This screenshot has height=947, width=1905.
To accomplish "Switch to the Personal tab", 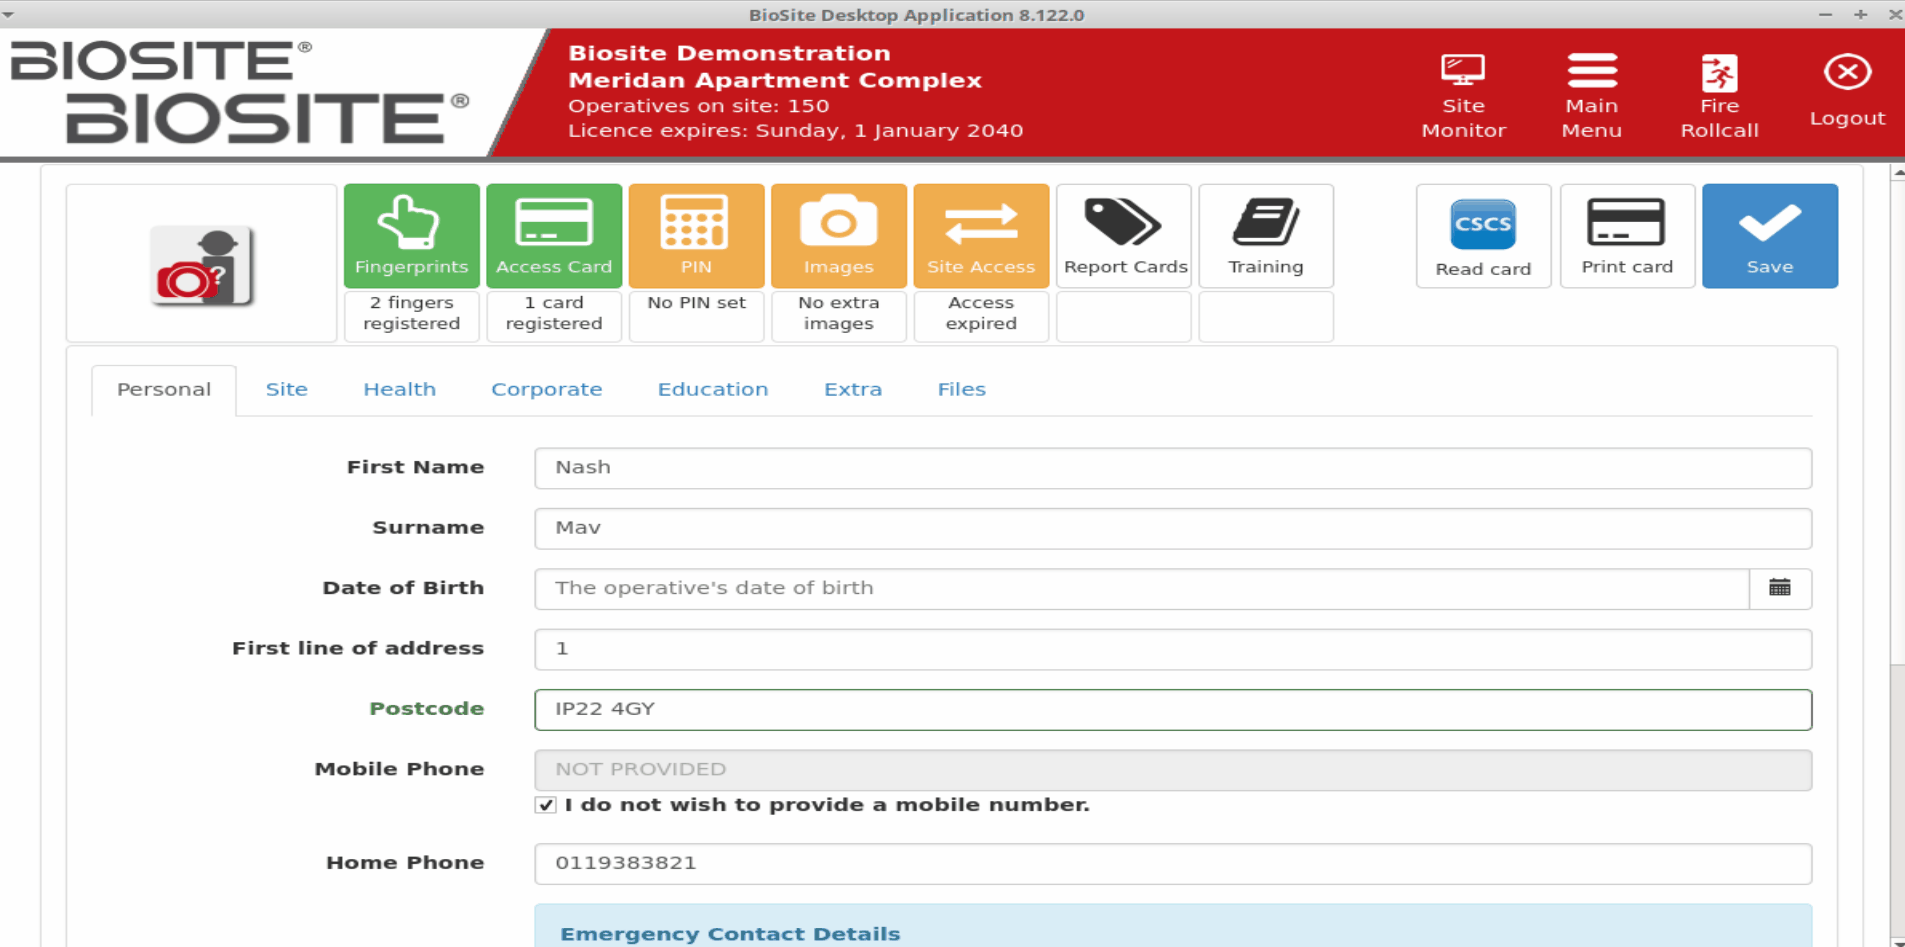I will coord(164,390).
